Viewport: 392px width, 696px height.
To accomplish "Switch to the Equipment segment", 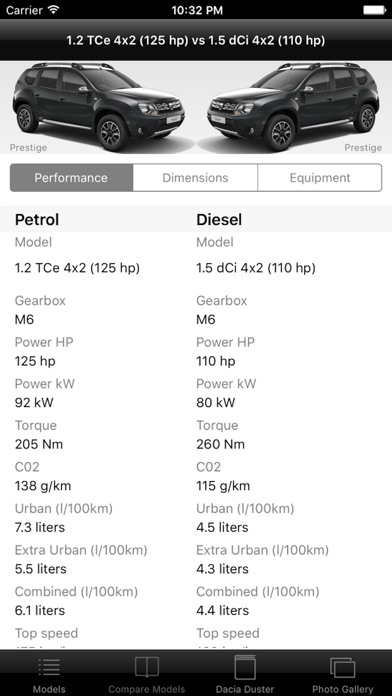I will [320, 178].
